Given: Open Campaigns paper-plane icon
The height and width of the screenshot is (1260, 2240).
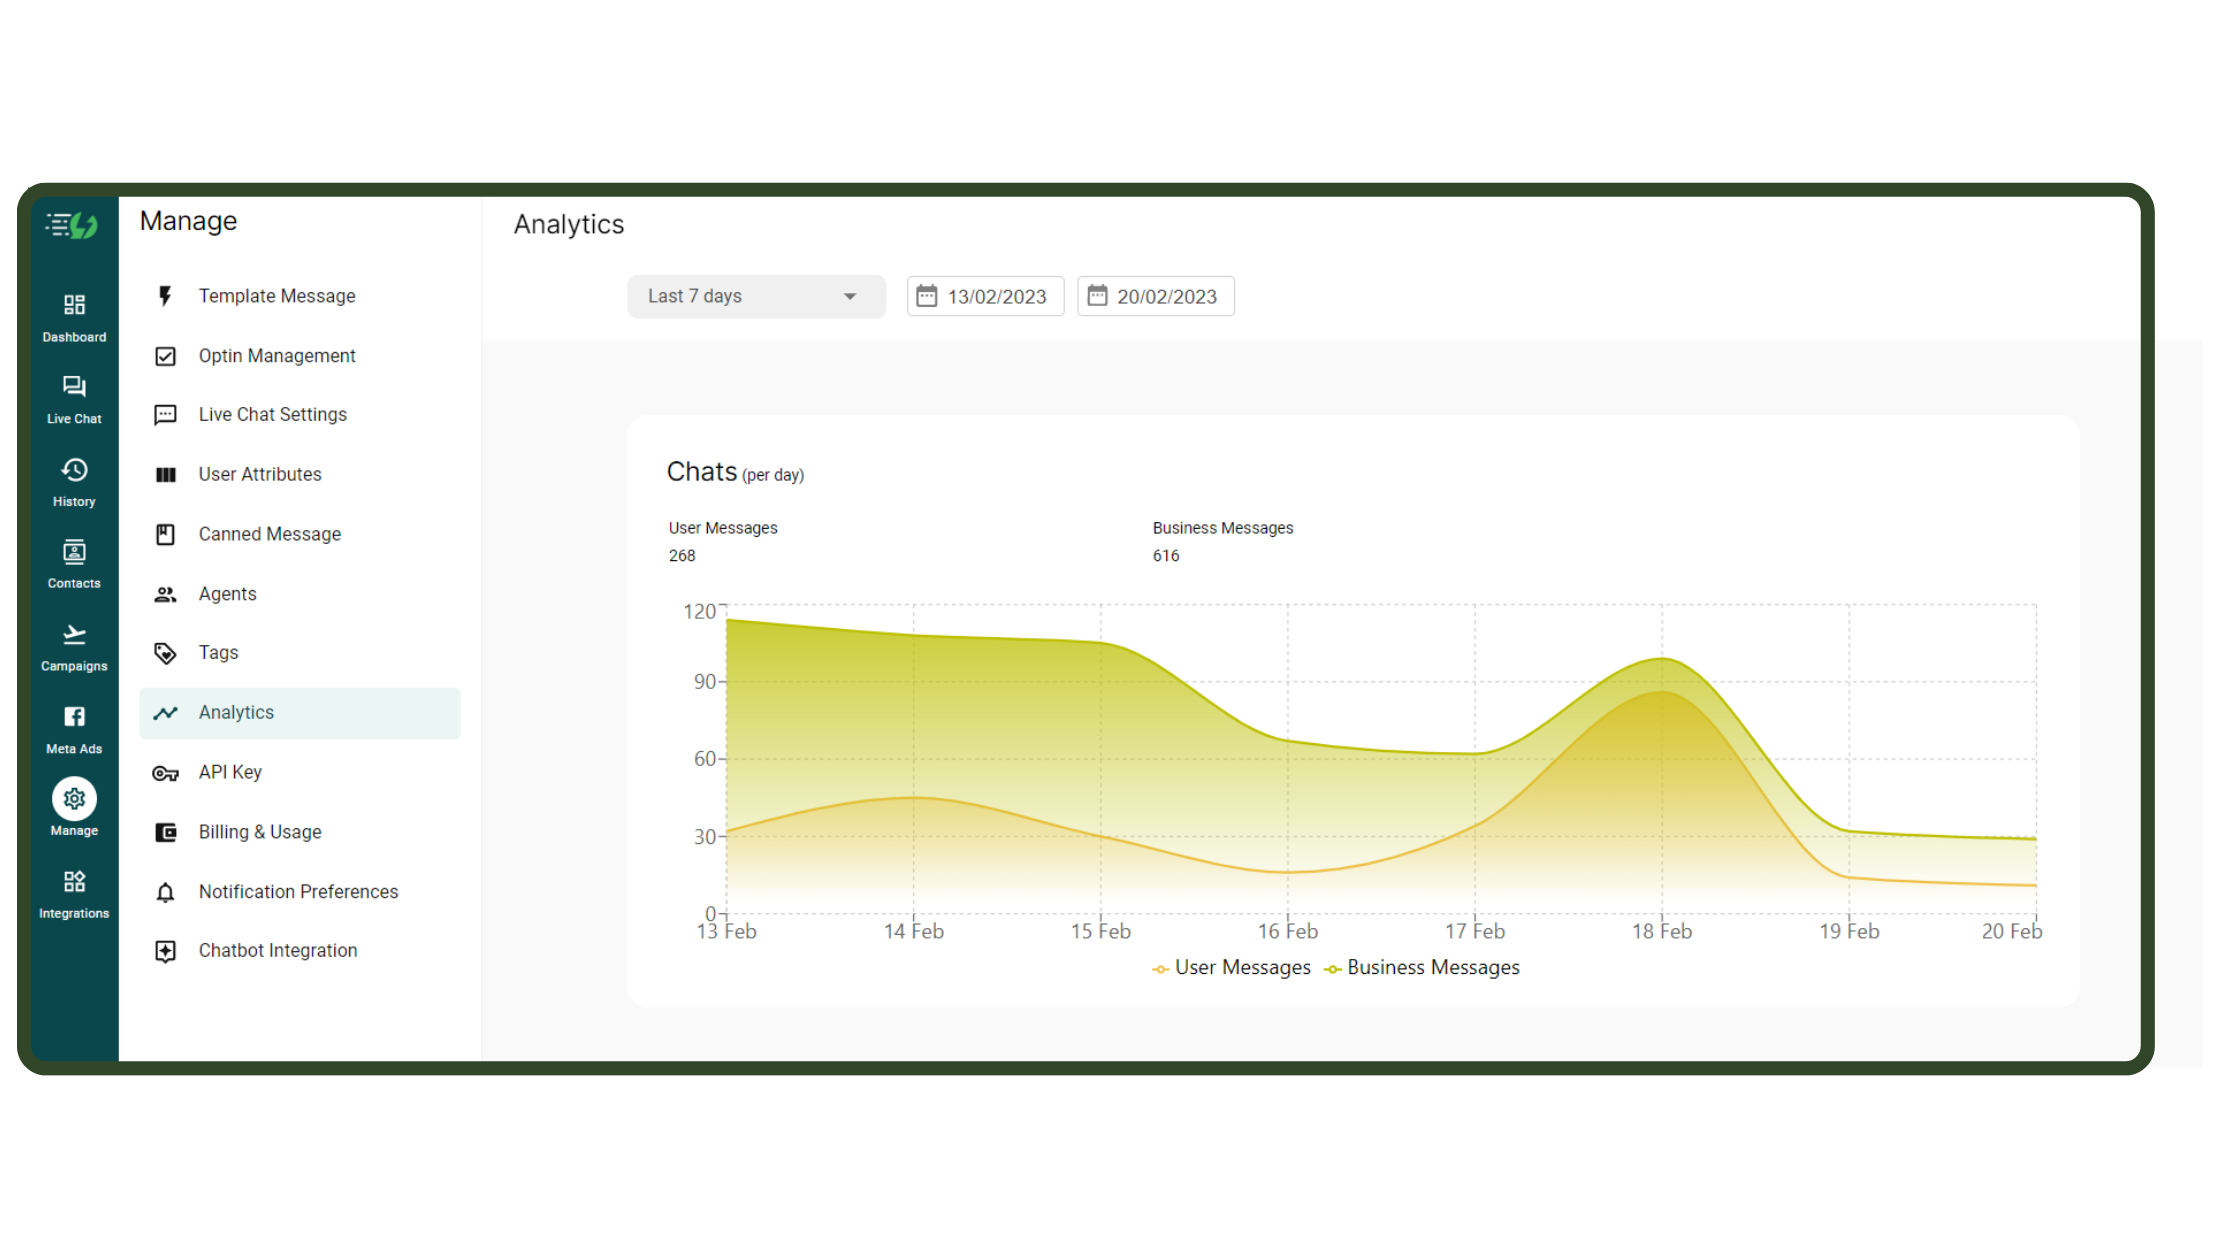Looking at the screenshot, I should (x=74, y=636).
